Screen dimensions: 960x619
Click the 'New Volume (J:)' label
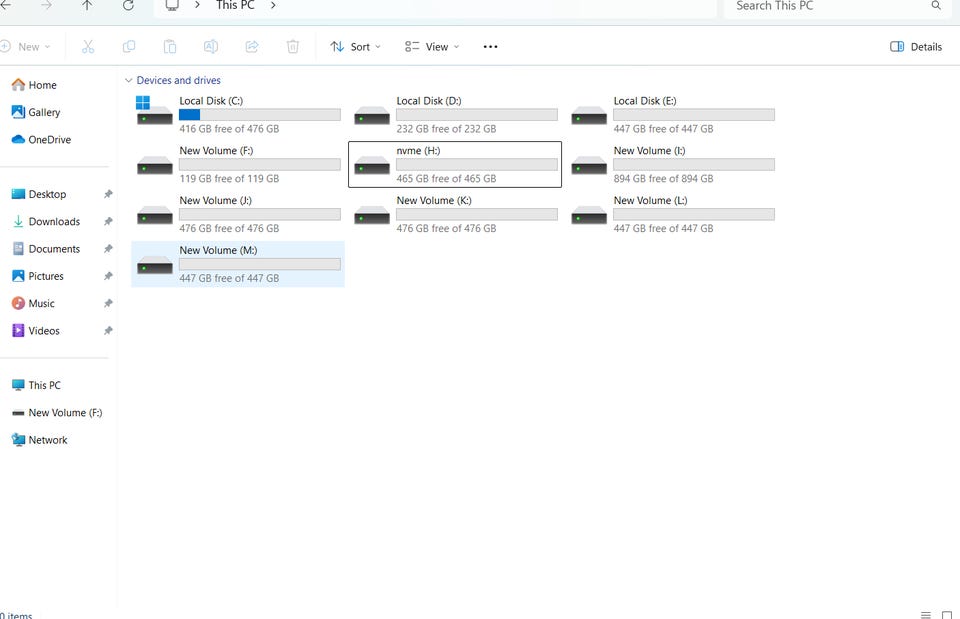pyautogui.click(x=216, y=200)
